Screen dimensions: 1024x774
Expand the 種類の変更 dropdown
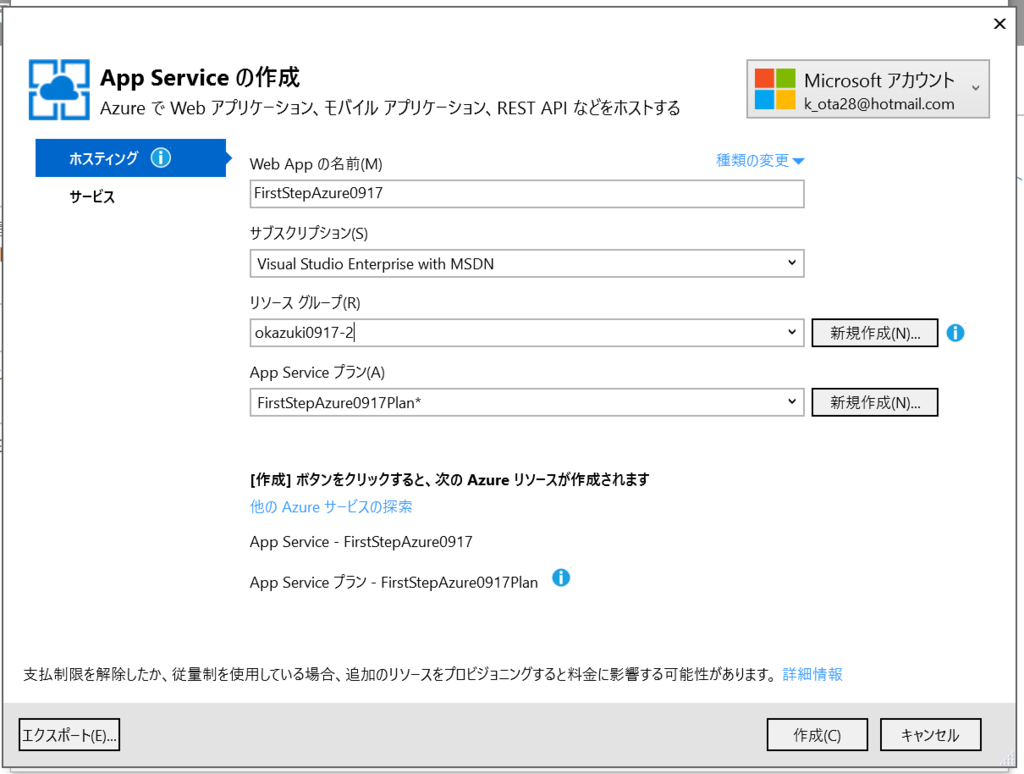pyautogui.click(x=760, y=160)
